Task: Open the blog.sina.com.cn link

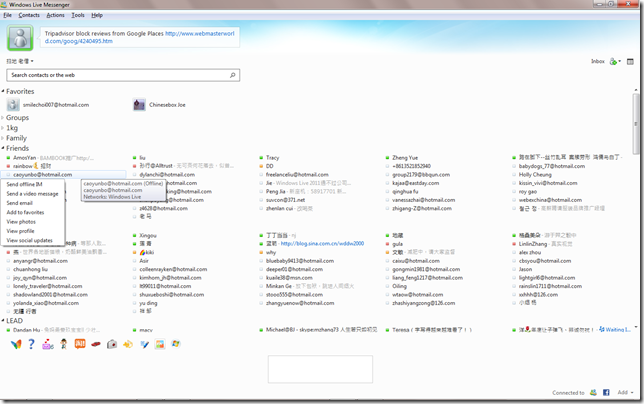Action: pyautogui.click(x=322, y=243)
